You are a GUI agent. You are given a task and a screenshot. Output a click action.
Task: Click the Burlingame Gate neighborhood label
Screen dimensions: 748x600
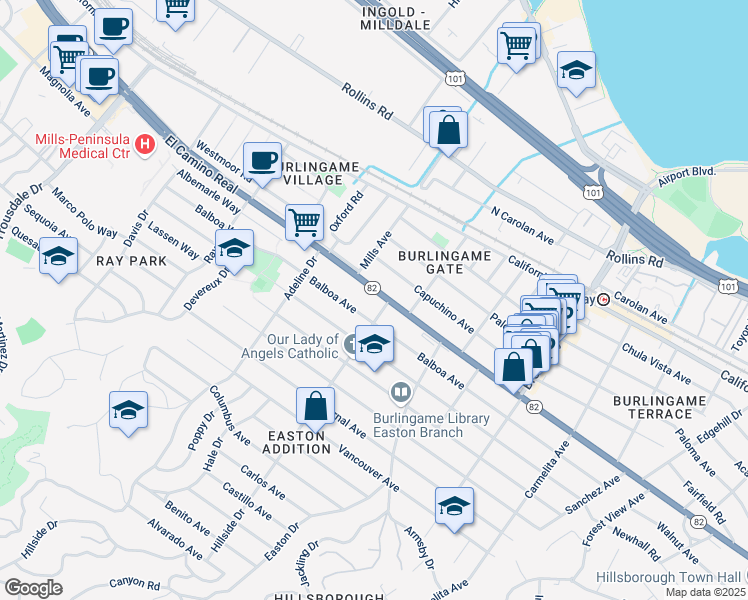coord(444,262)
